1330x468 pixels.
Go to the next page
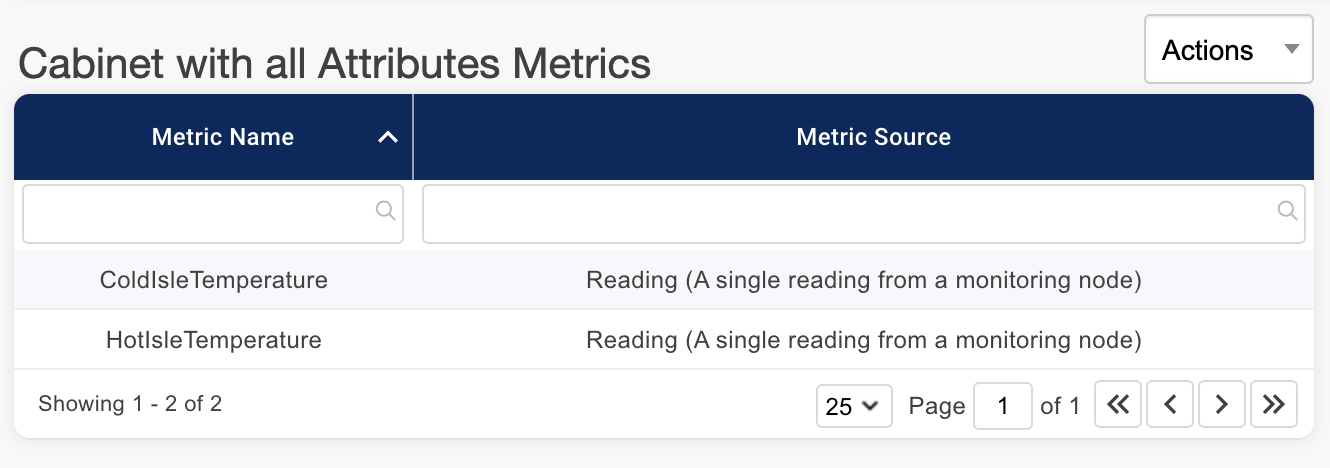(1221, 405)
